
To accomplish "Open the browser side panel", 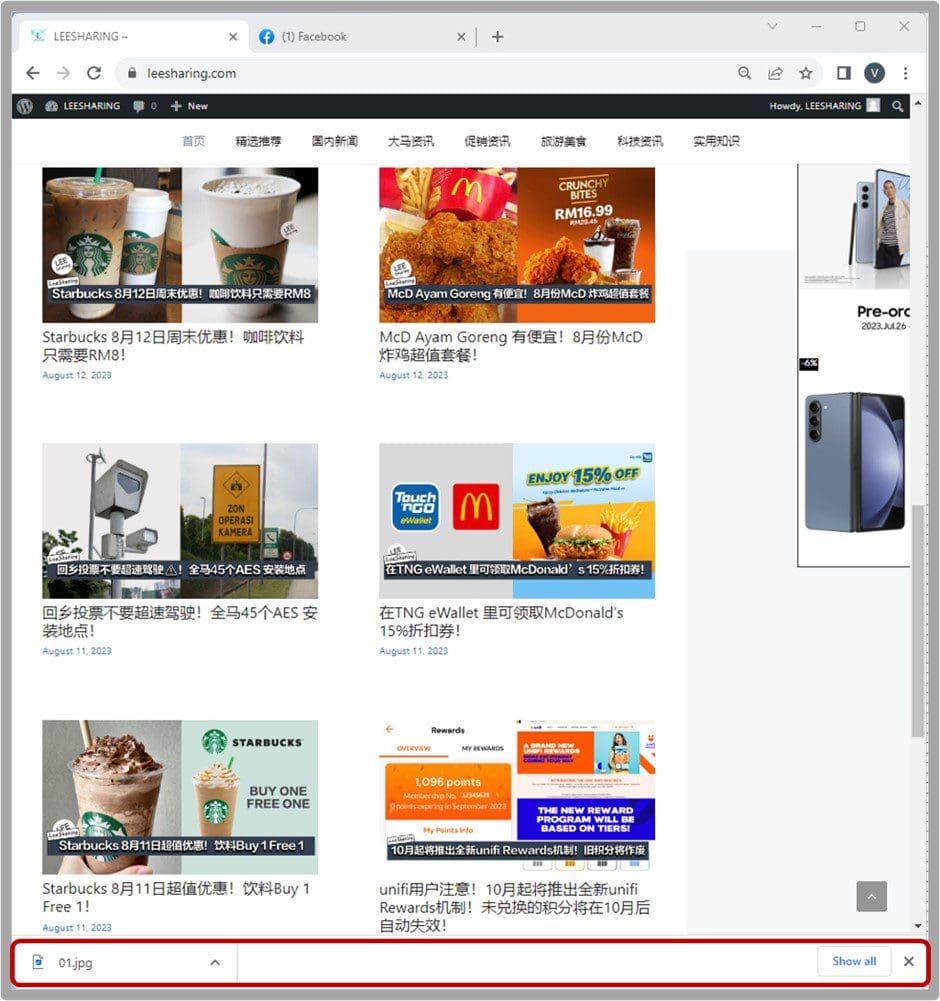I will pos(844,73).
